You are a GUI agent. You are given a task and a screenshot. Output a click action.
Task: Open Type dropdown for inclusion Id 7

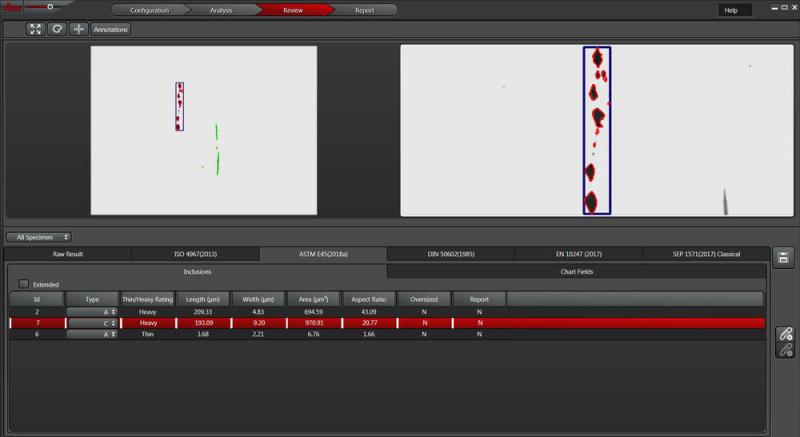(x=92, y=323)
